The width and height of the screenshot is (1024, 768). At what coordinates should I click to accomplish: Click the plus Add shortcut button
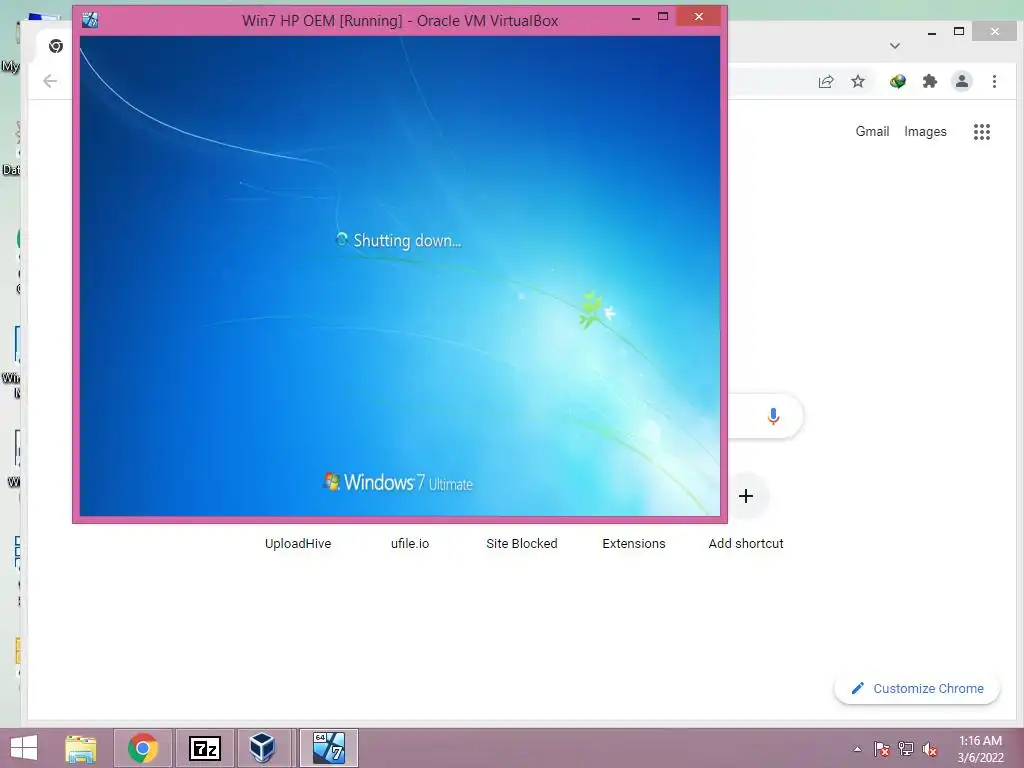[746, 496]
